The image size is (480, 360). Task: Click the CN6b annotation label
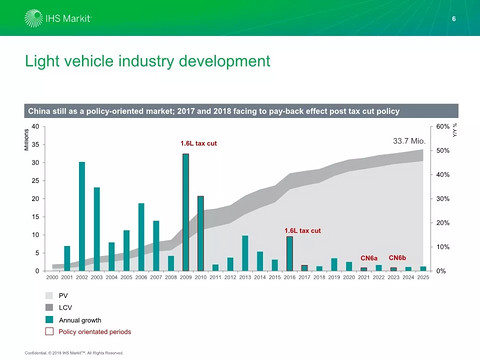pos(397,258)
